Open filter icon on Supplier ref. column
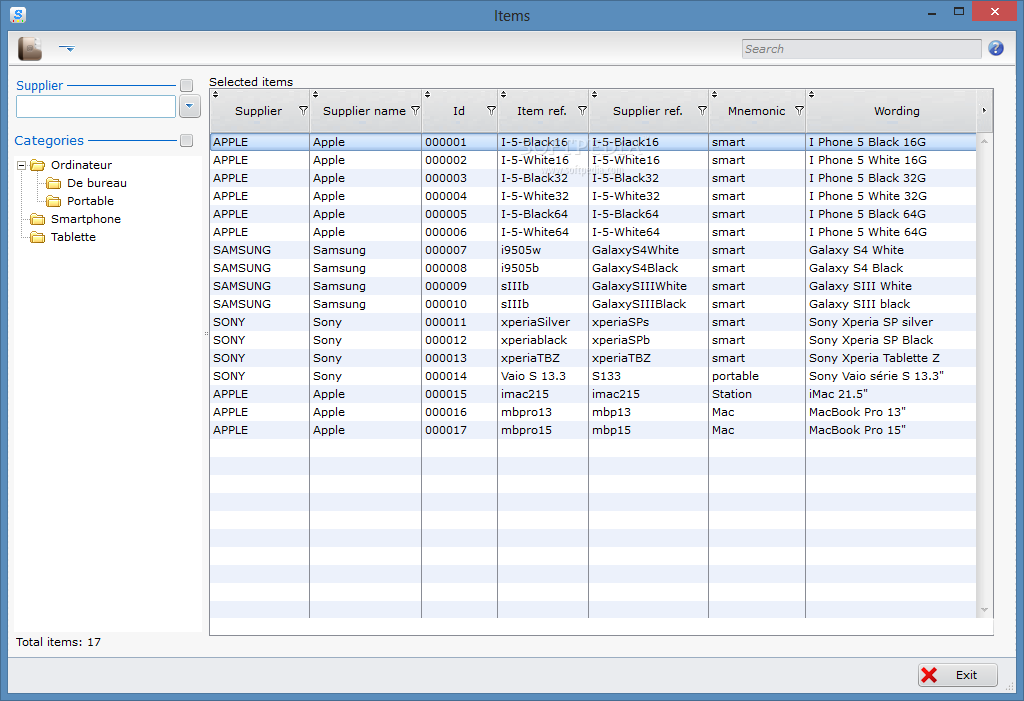The height and width of the screenshot is (701, 1024). tap(702, 110)
